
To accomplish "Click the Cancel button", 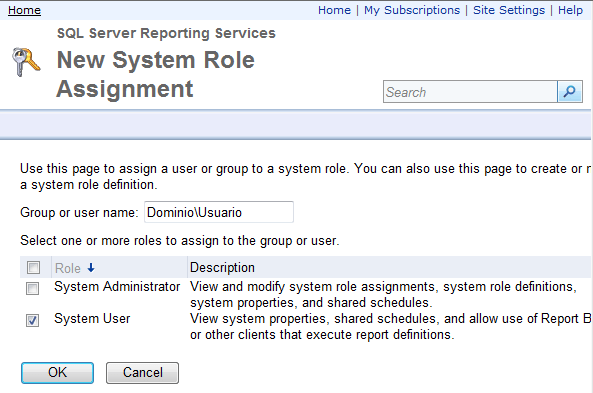I will tap(142, 373).
